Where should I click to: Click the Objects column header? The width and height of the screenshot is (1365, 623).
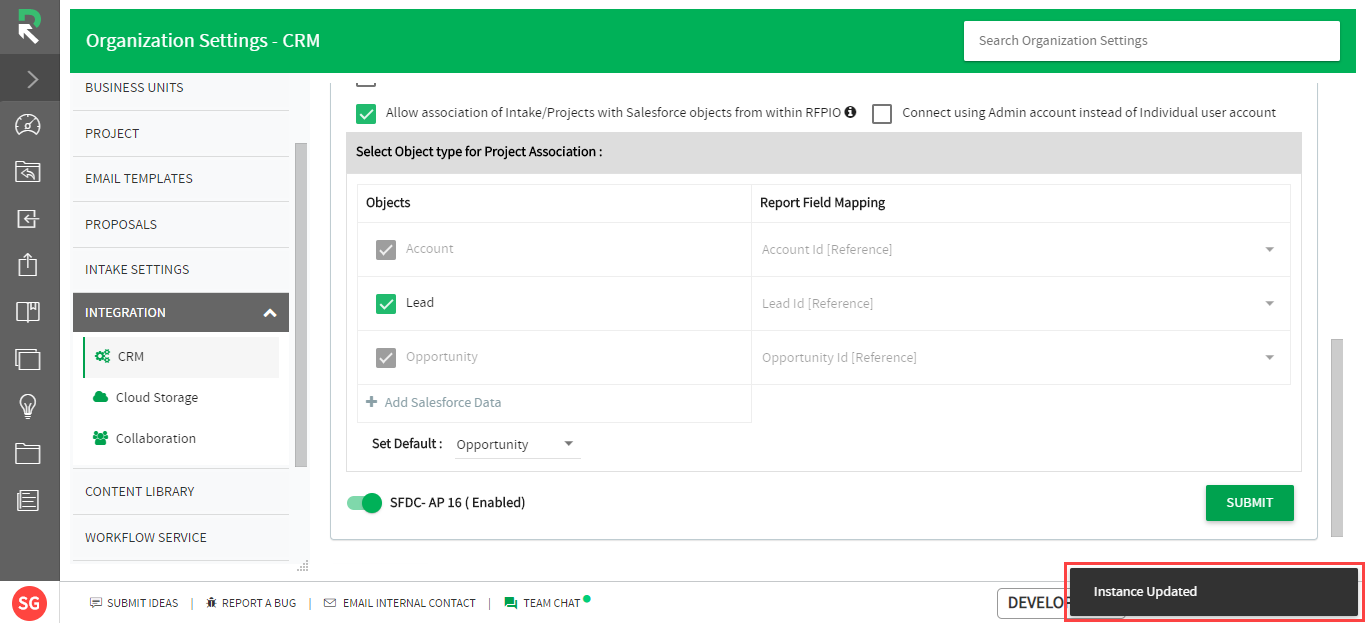pyautogui.click(x=388, y=203)
